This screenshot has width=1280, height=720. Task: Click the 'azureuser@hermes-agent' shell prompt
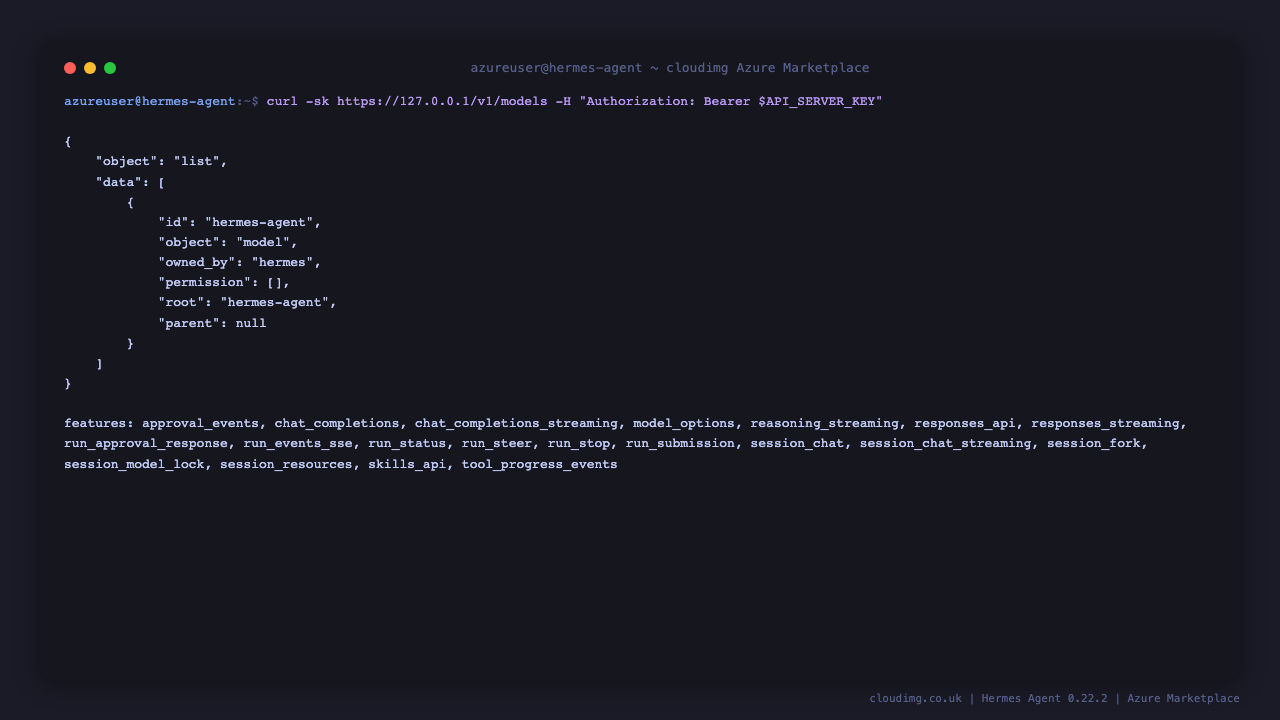click(x=150, y=101)
